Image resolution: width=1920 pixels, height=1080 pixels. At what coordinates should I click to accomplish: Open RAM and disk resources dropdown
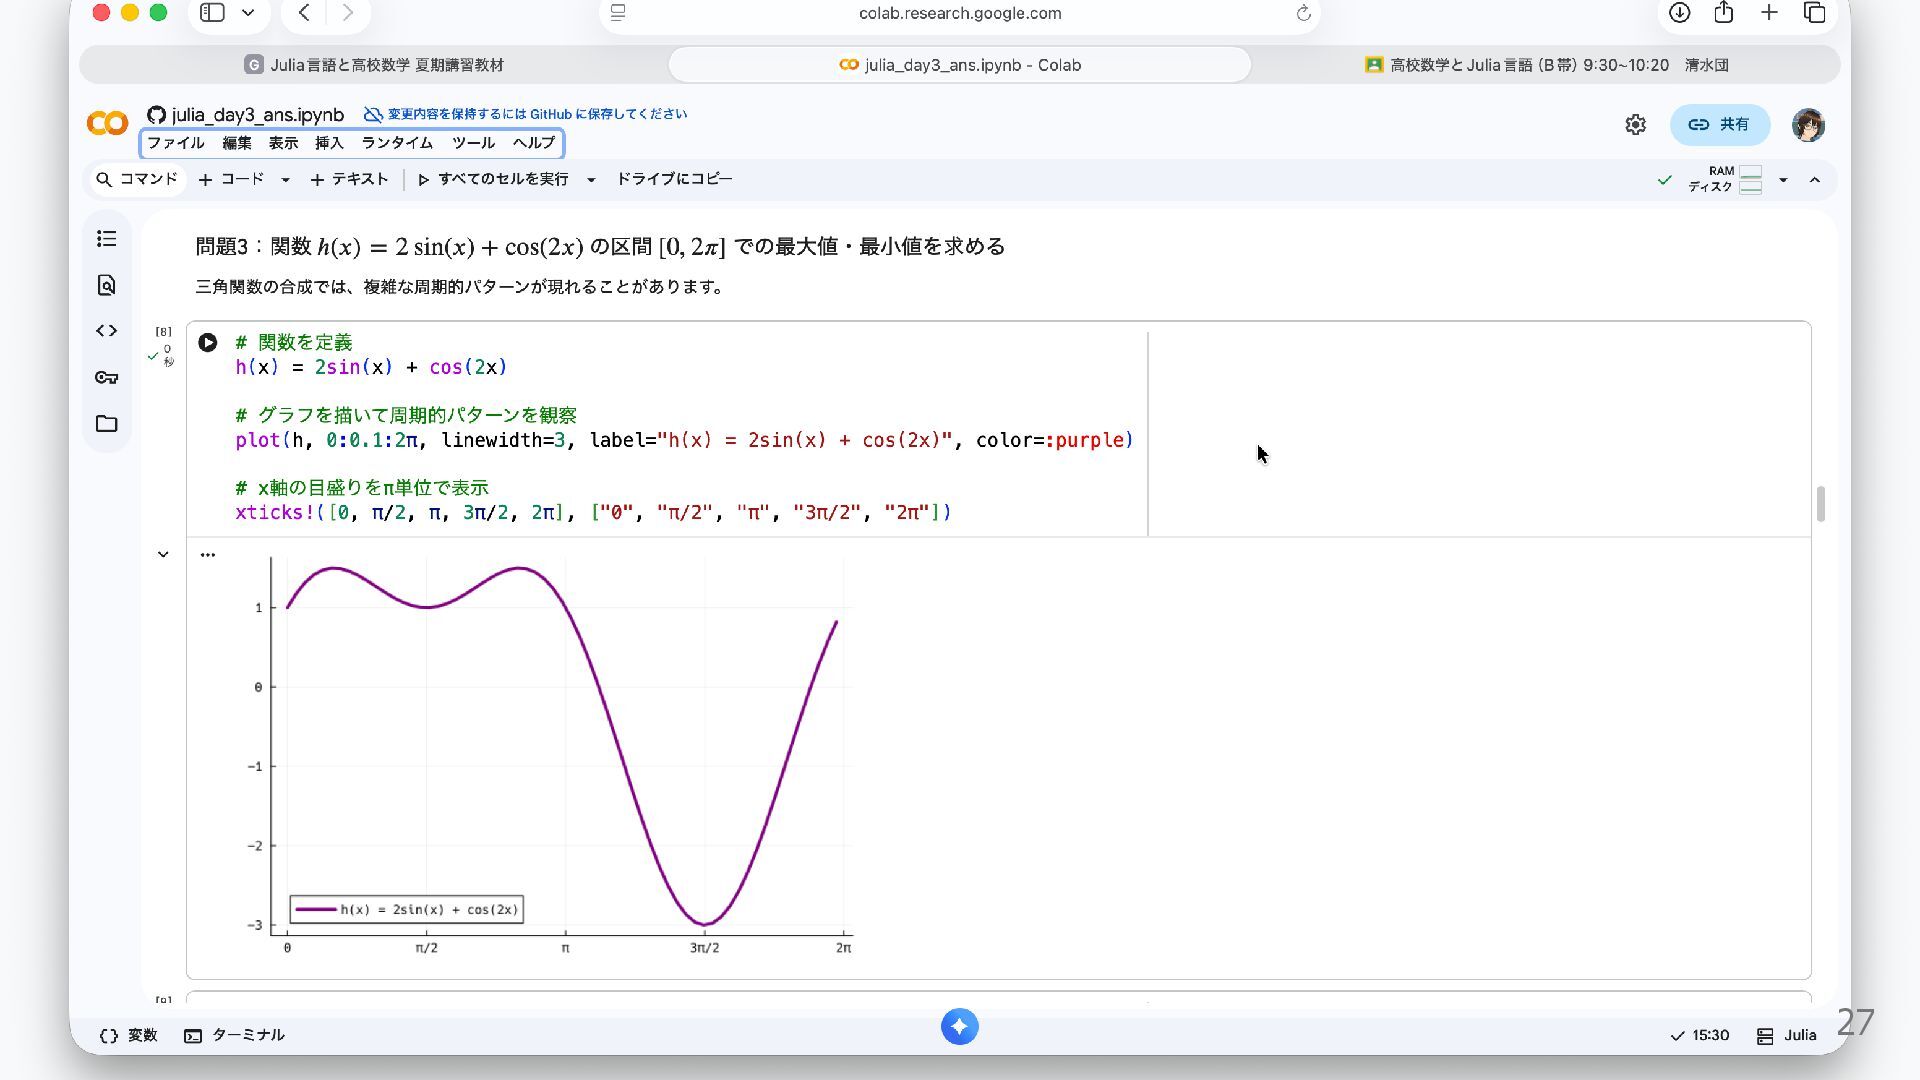(x=1782, y=180)
